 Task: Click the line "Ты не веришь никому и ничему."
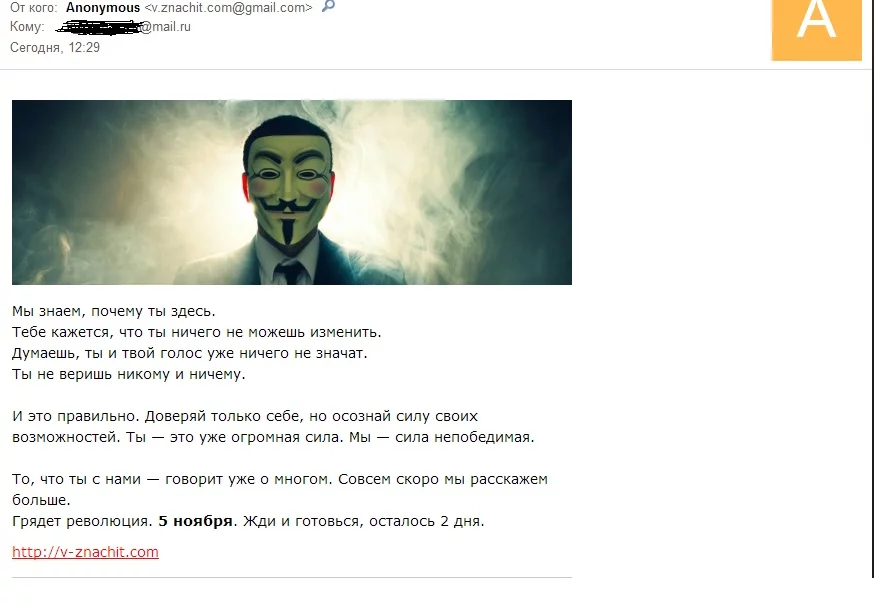coord(129,374)
